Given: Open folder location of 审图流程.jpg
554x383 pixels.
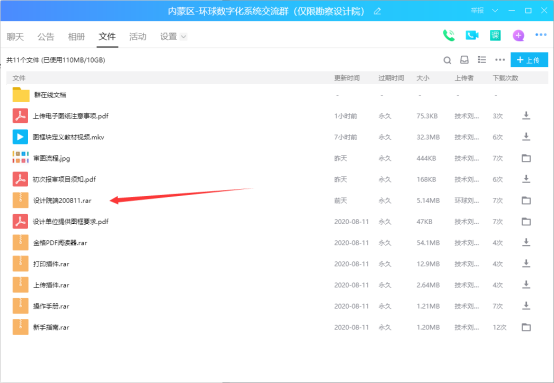Looking at the screenshot, I should tap(526, 158).
